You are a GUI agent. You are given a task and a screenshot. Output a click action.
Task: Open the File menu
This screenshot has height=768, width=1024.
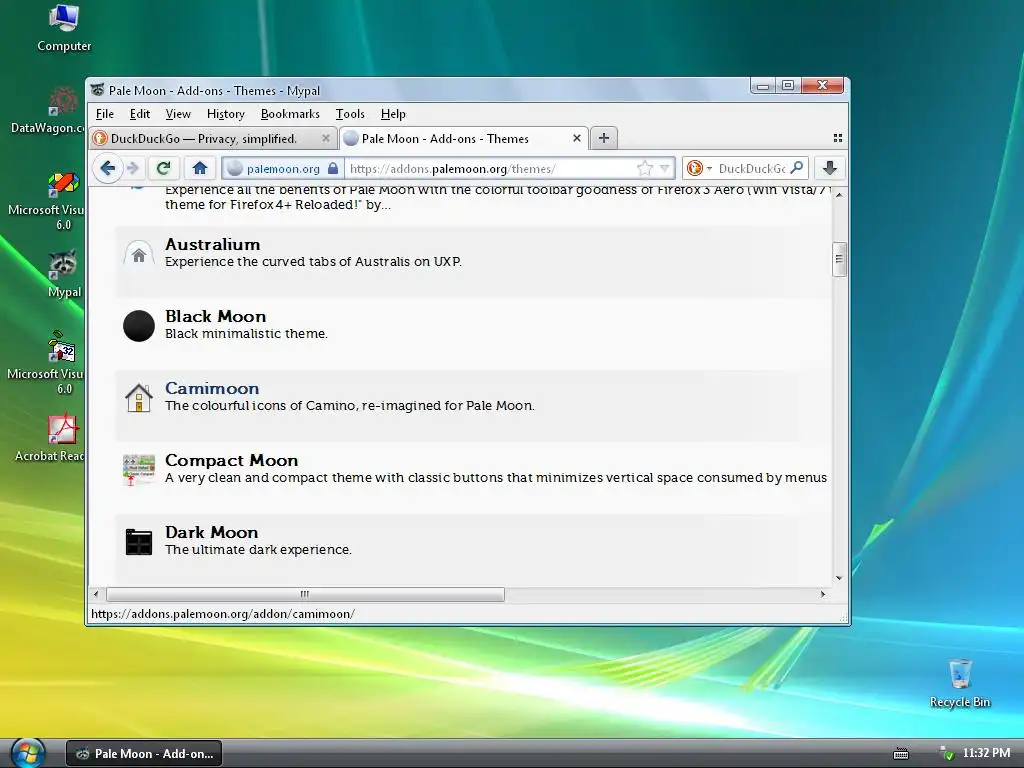(x=104, y=114)
